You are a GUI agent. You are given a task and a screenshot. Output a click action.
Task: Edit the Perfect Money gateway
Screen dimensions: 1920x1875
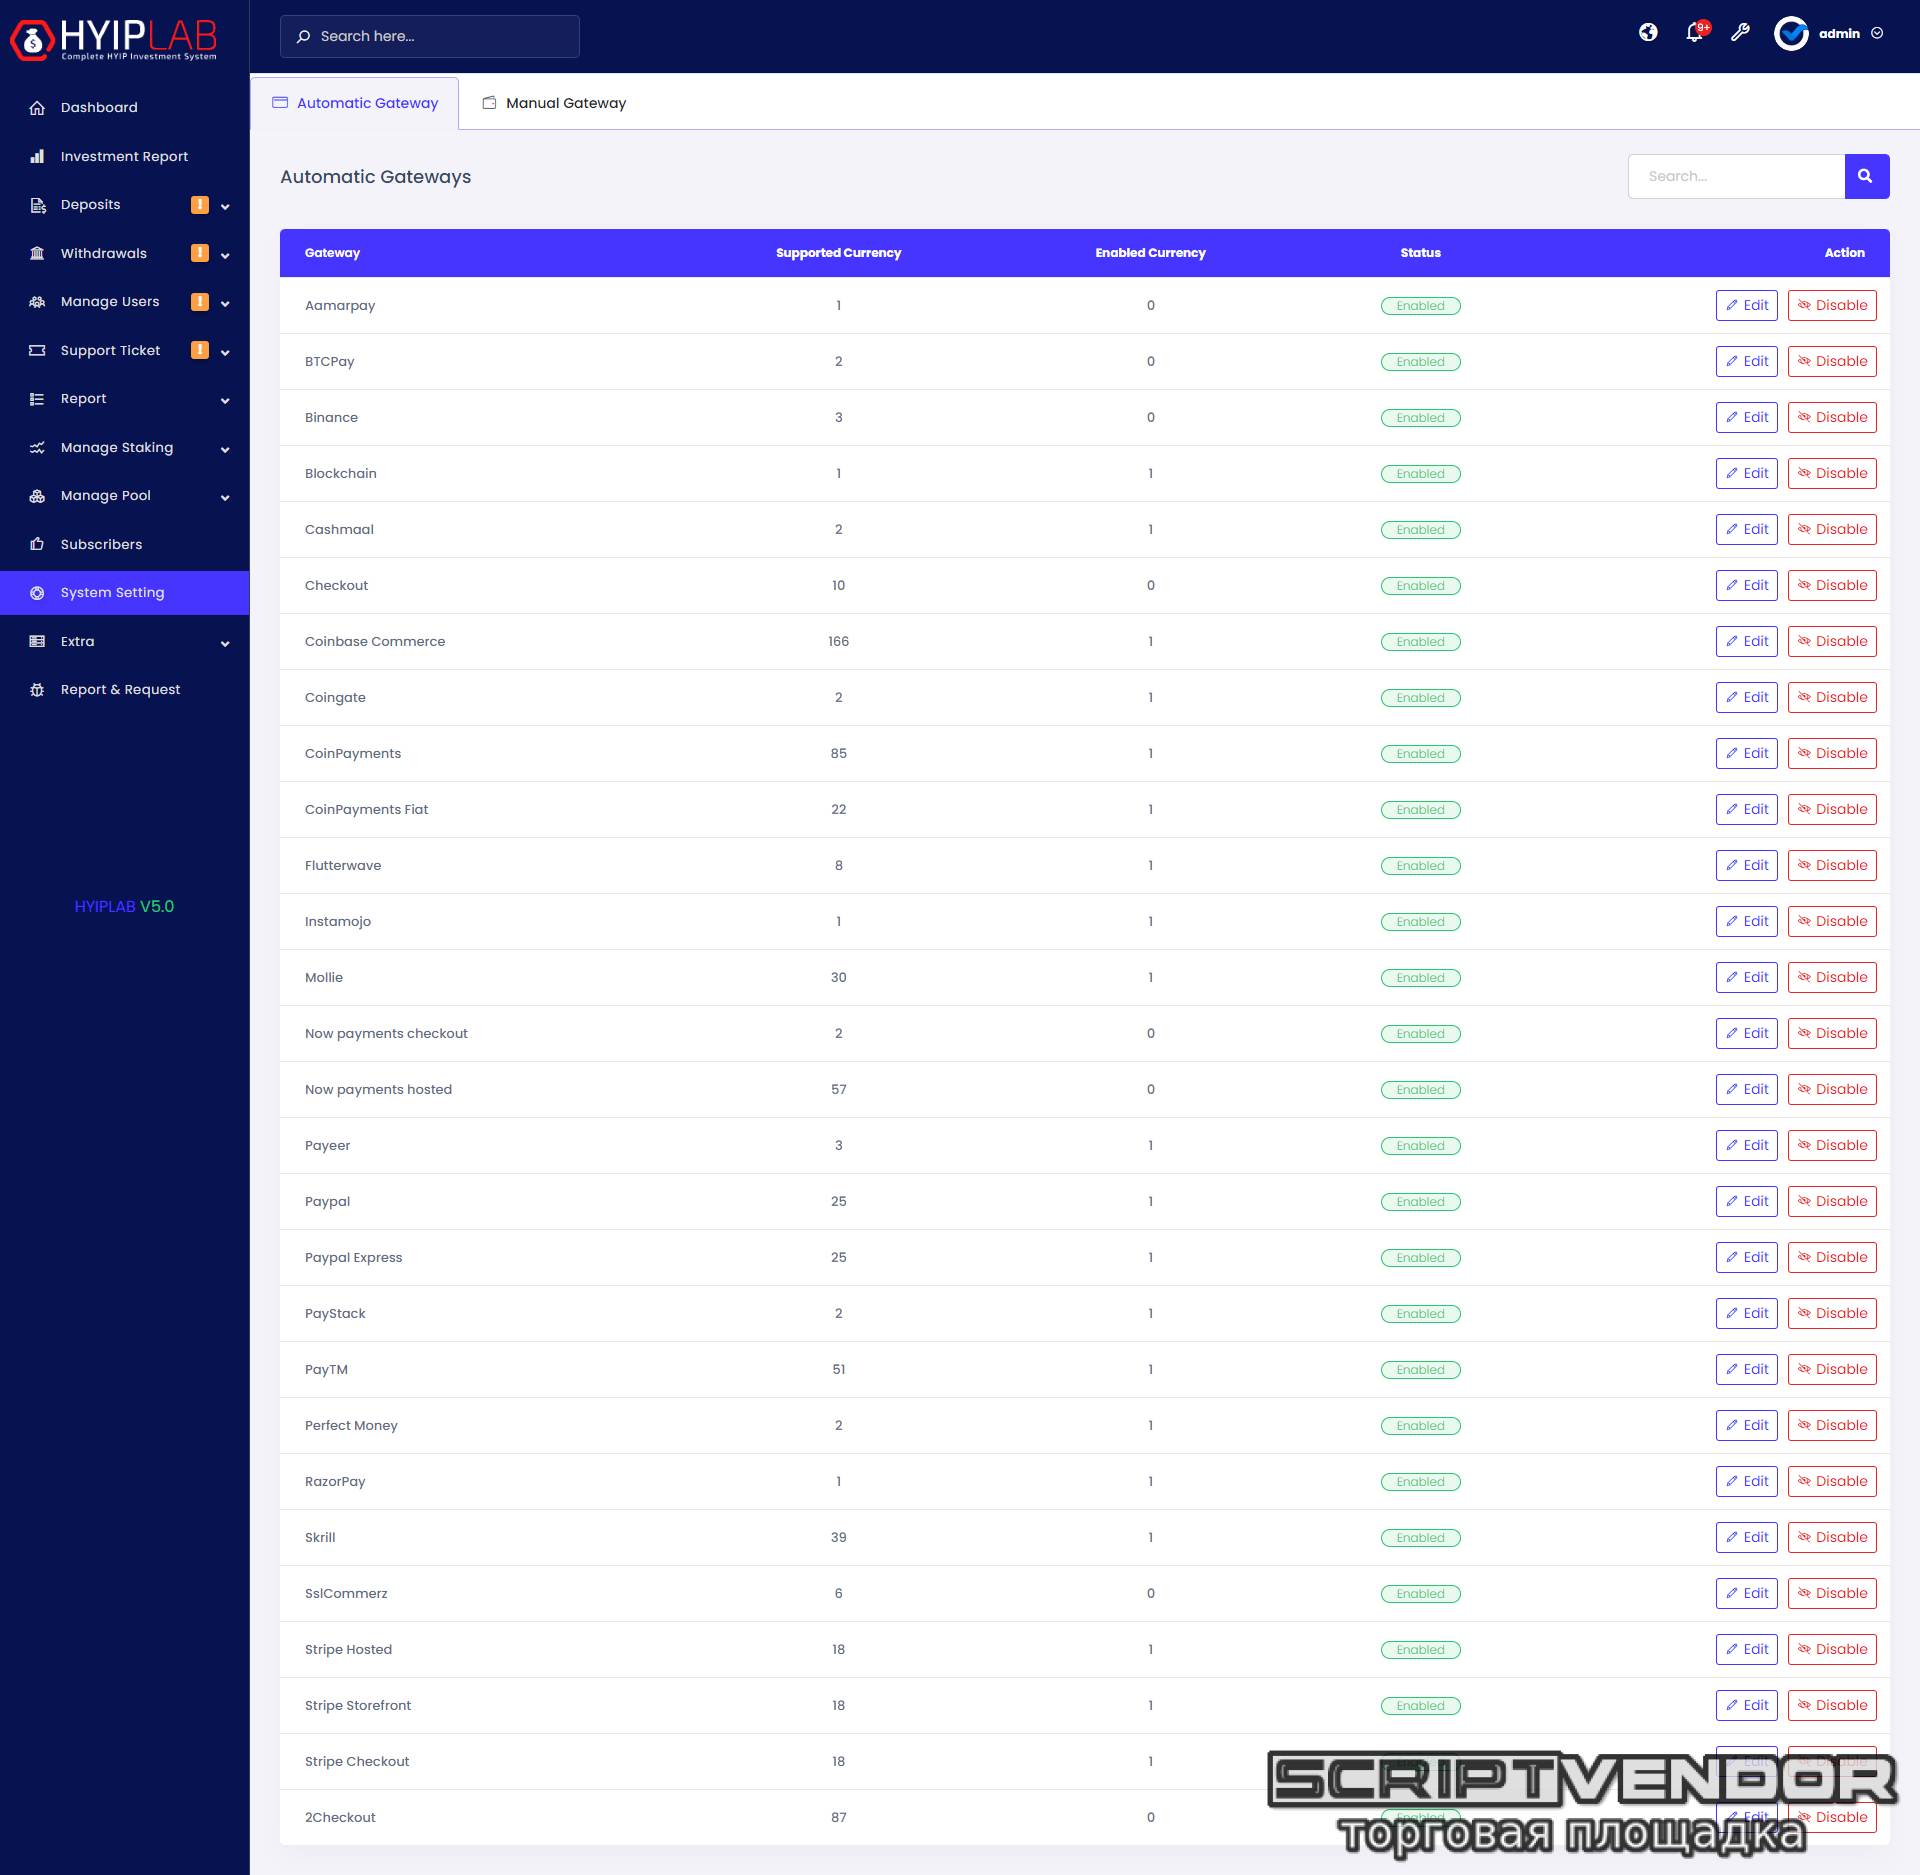(x=1746, y=1425)
